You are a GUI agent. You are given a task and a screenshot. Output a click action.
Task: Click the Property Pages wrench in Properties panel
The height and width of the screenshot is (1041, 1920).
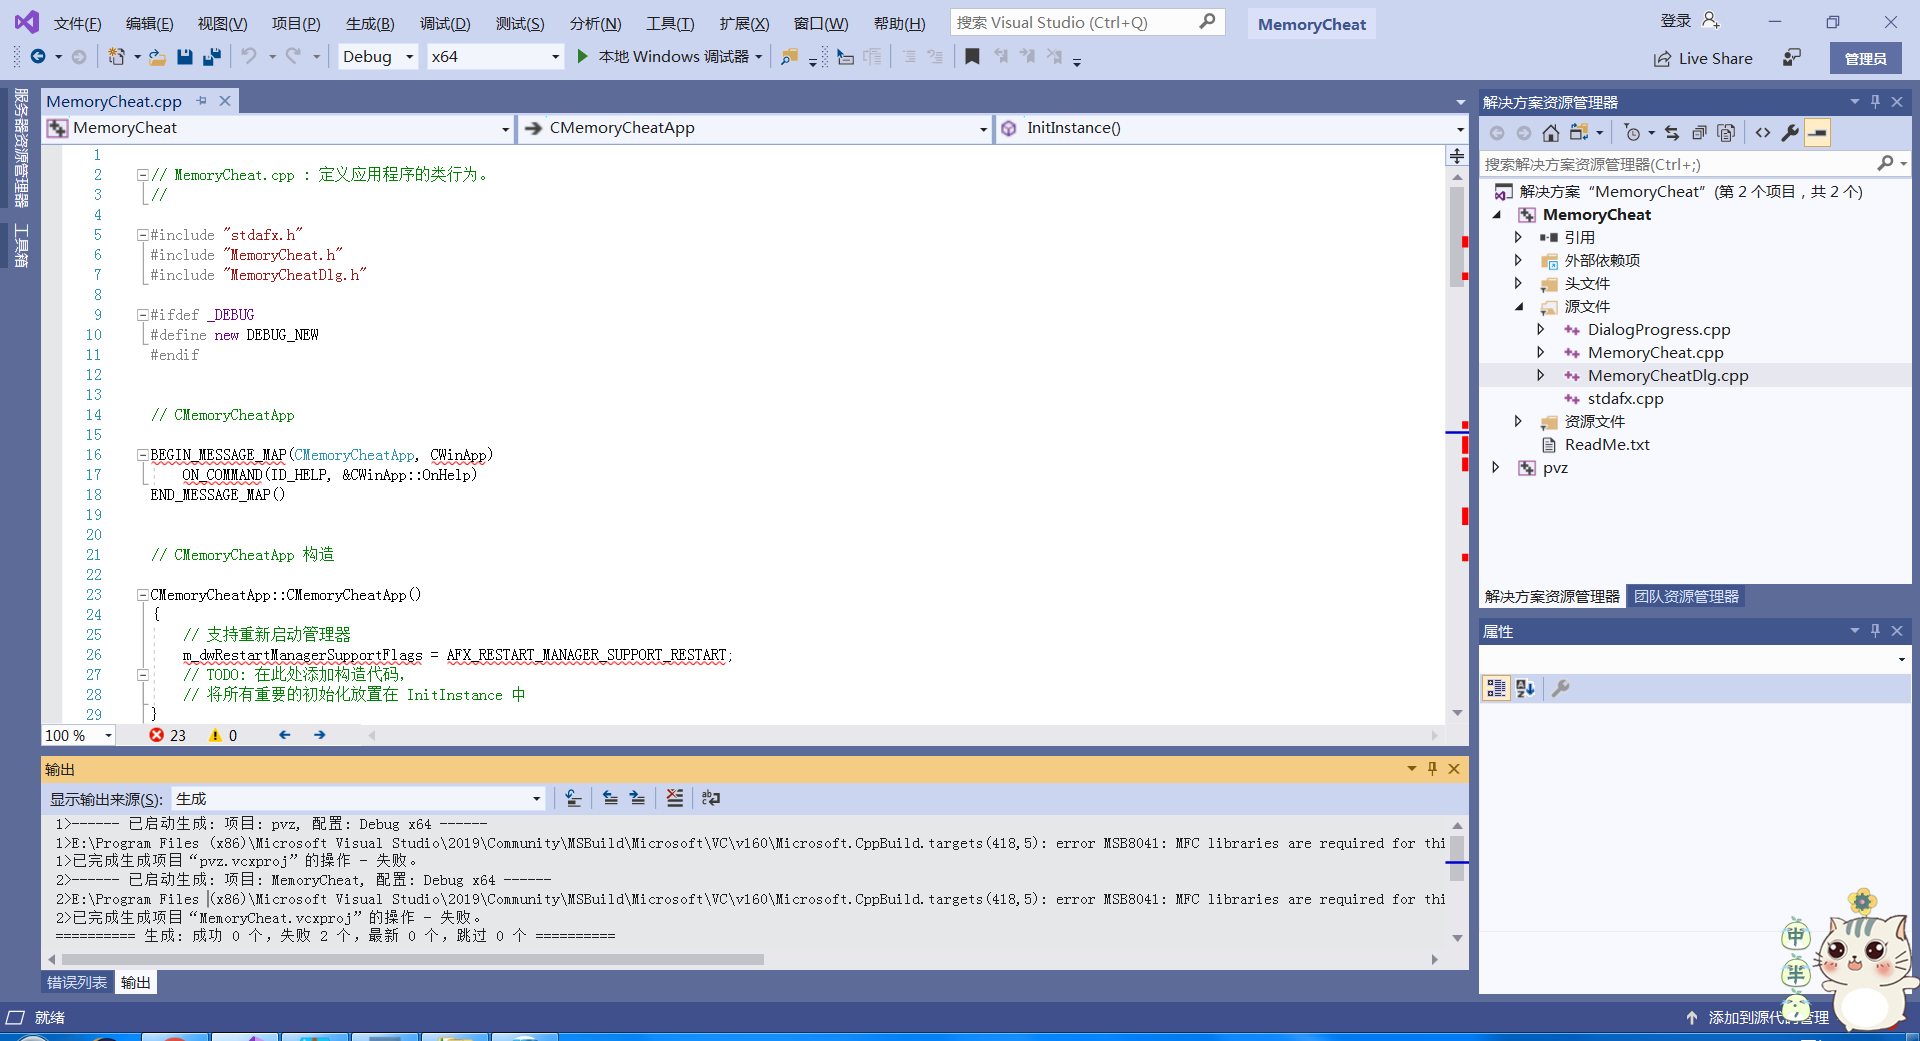(x=1560, y=688)
